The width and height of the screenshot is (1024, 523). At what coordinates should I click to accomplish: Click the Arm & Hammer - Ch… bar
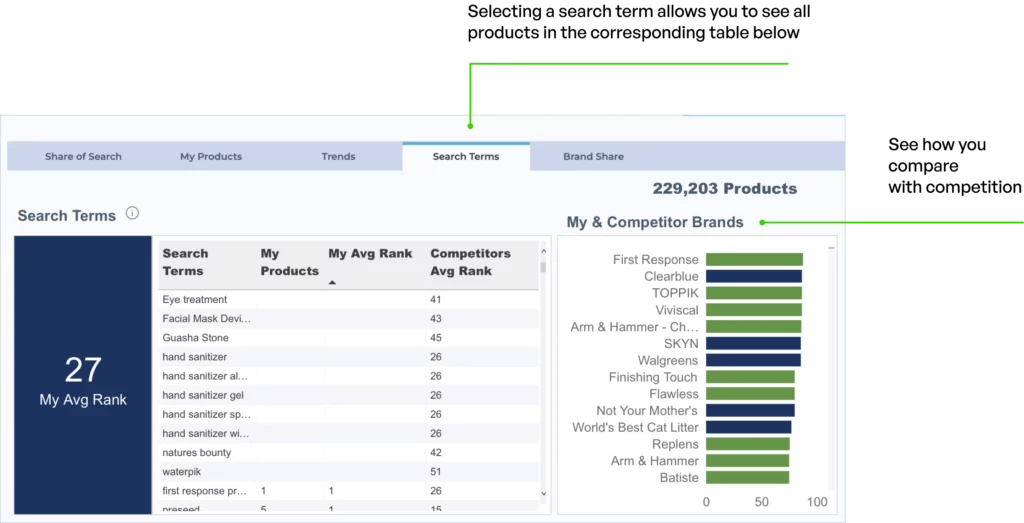(x=754, y=327)
